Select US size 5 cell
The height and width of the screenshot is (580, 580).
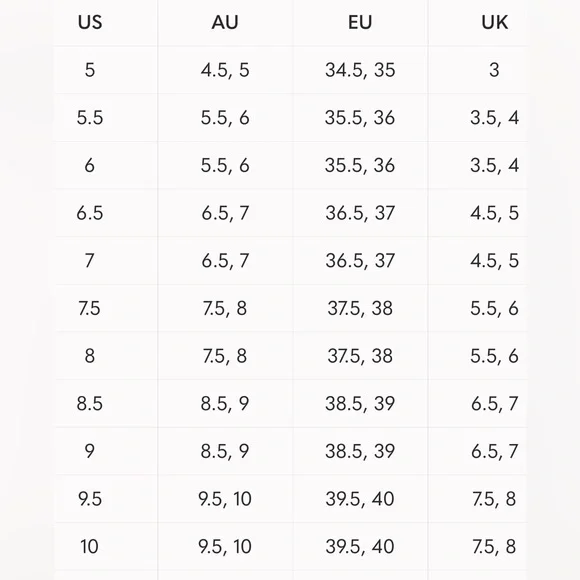[x=90, y=70]
